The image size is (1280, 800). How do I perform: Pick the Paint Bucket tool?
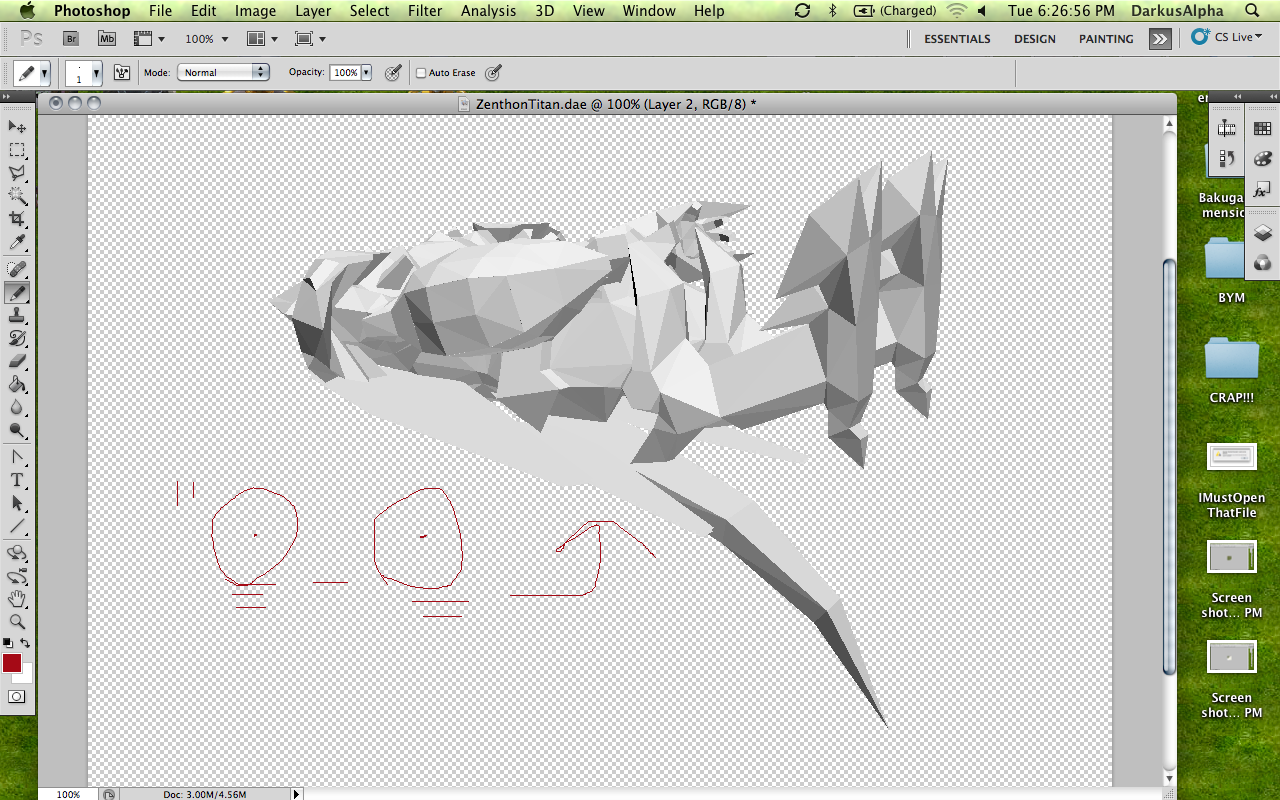(x=17, y=385)
